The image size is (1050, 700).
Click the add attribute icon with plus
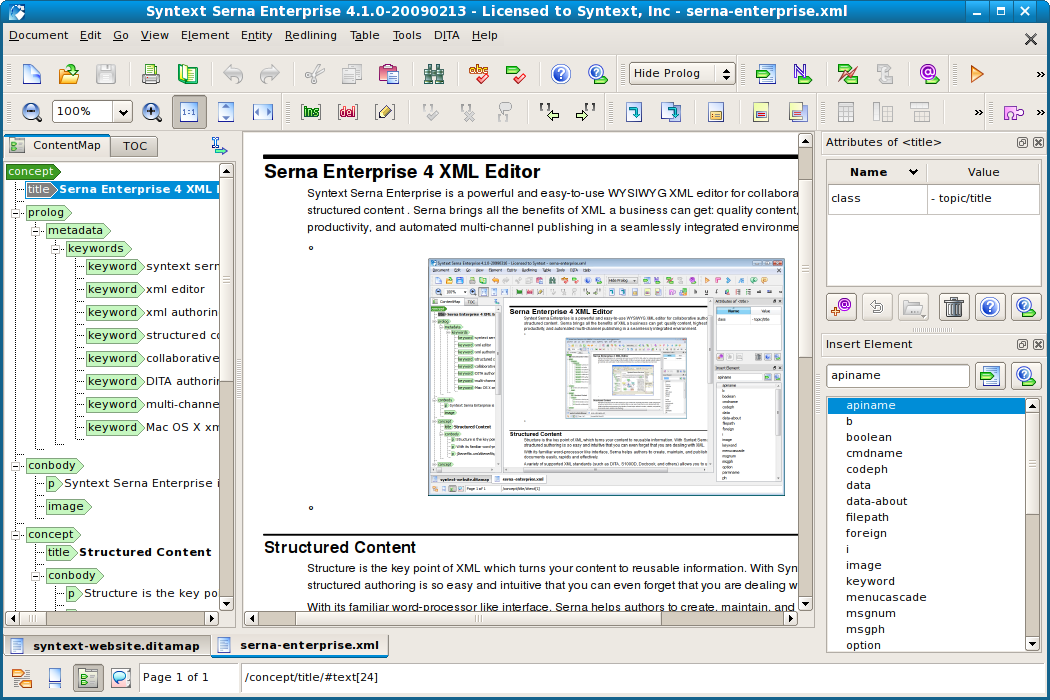coord(841,307)
